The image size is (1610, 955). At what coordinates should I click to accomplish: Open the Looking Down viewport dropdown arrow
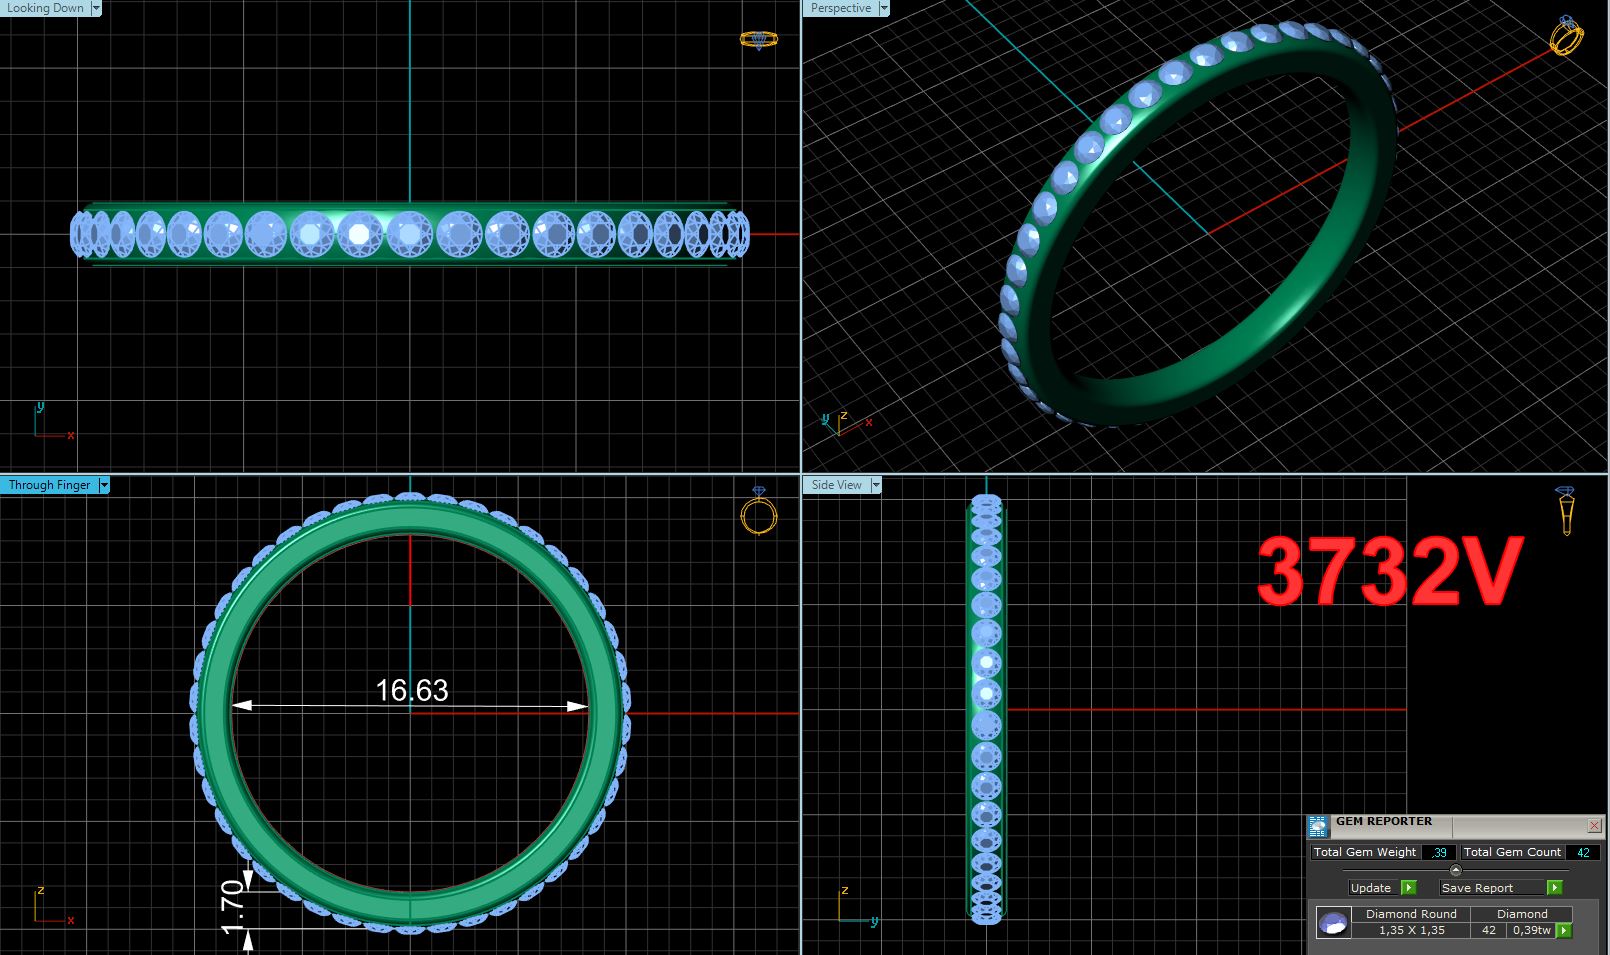tap(96, 8)
